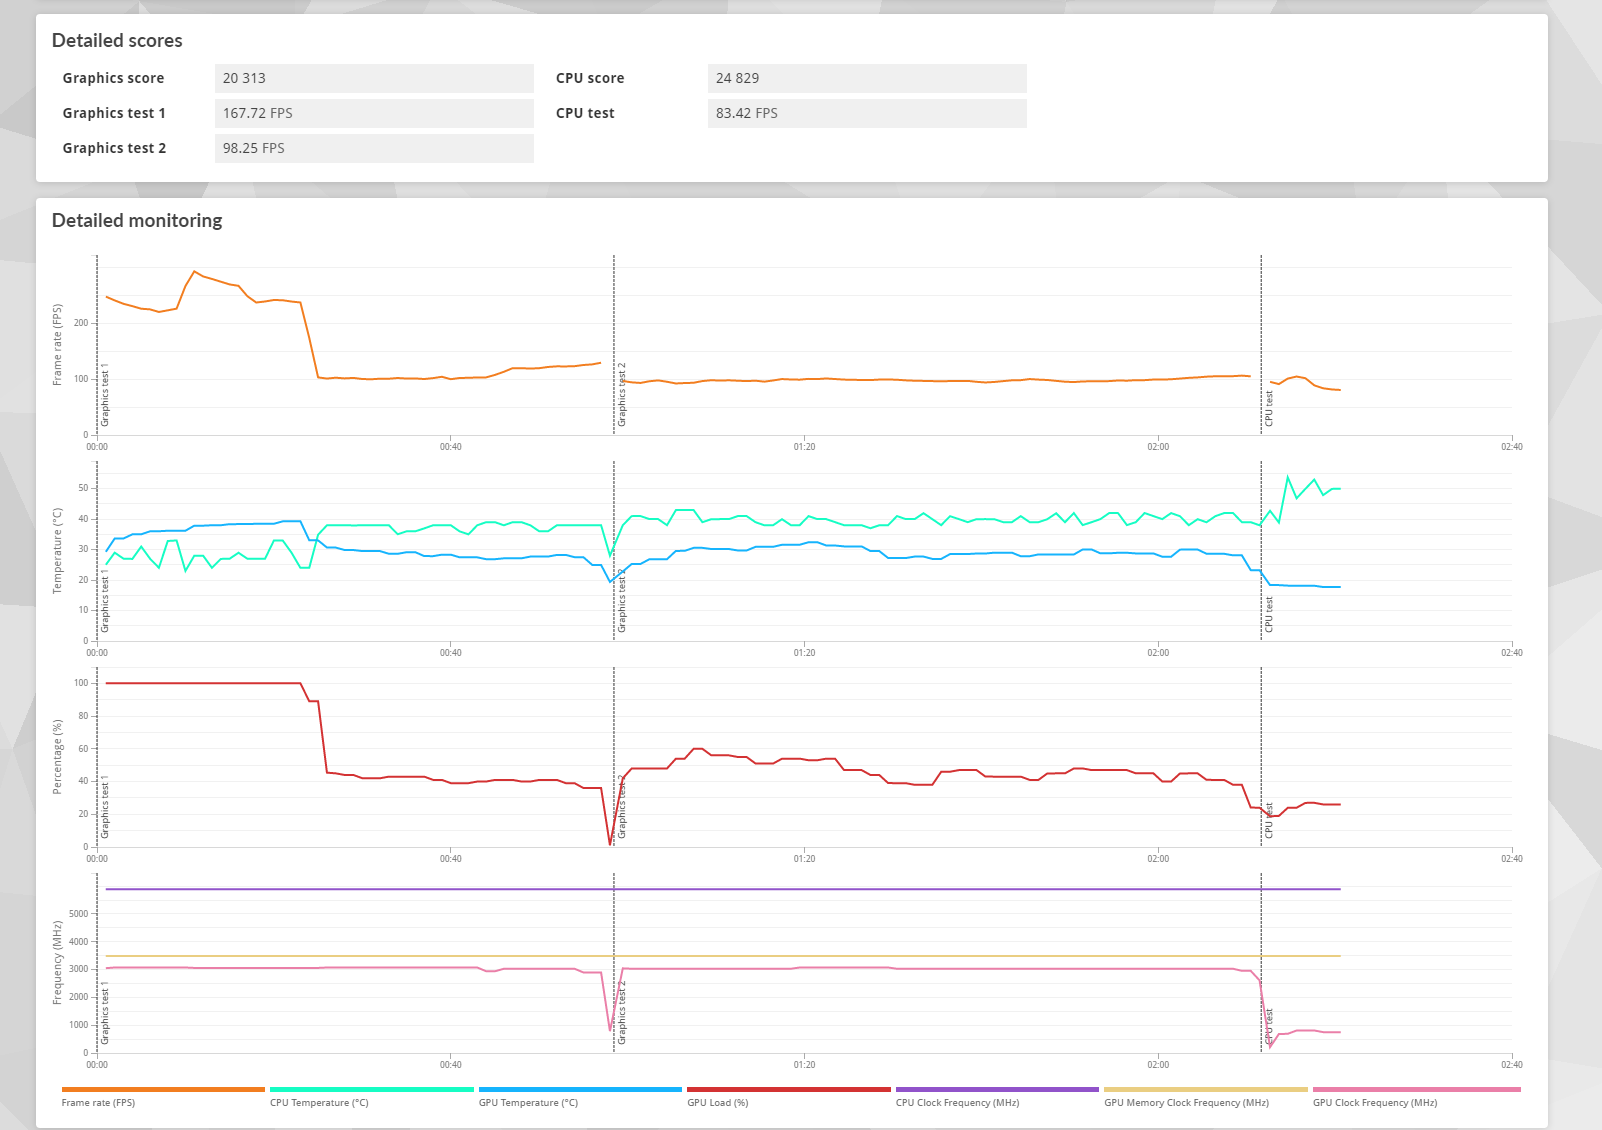Screen dimensions: 1602x1130
Task: Click the Graphics test 2 marker line
Action: pyautogui.click(x=612, y=345)
